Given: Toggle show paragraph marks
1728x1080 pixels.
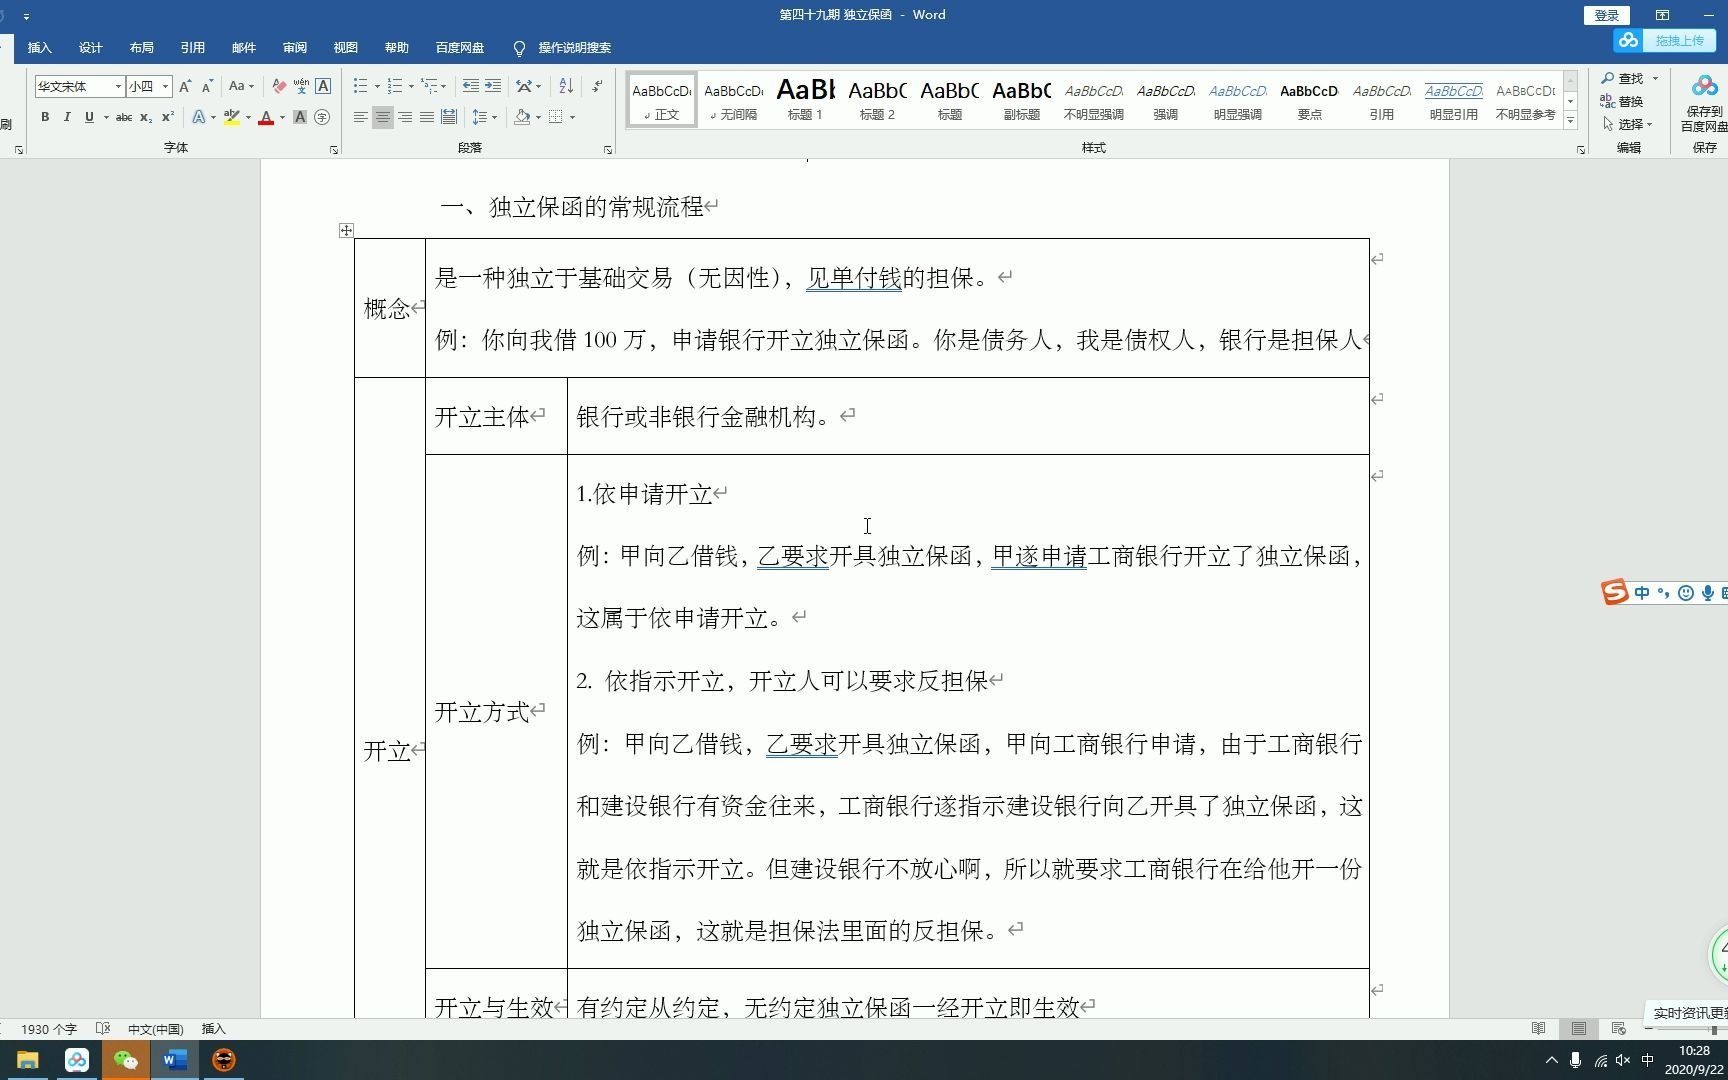Looking at the screenshot, I should (x=597, y=86).
